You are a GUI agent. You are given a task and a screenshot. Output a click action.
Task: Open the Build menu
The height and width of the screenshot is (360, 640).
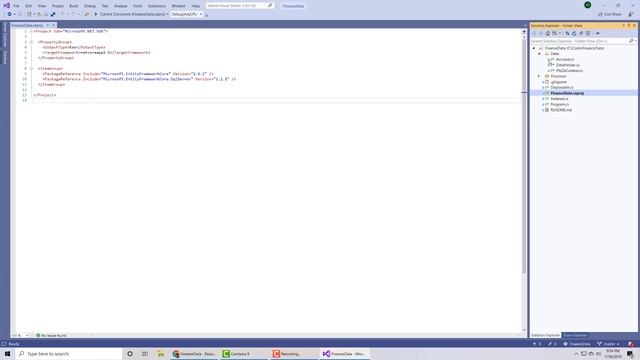(x=73, y=6)
